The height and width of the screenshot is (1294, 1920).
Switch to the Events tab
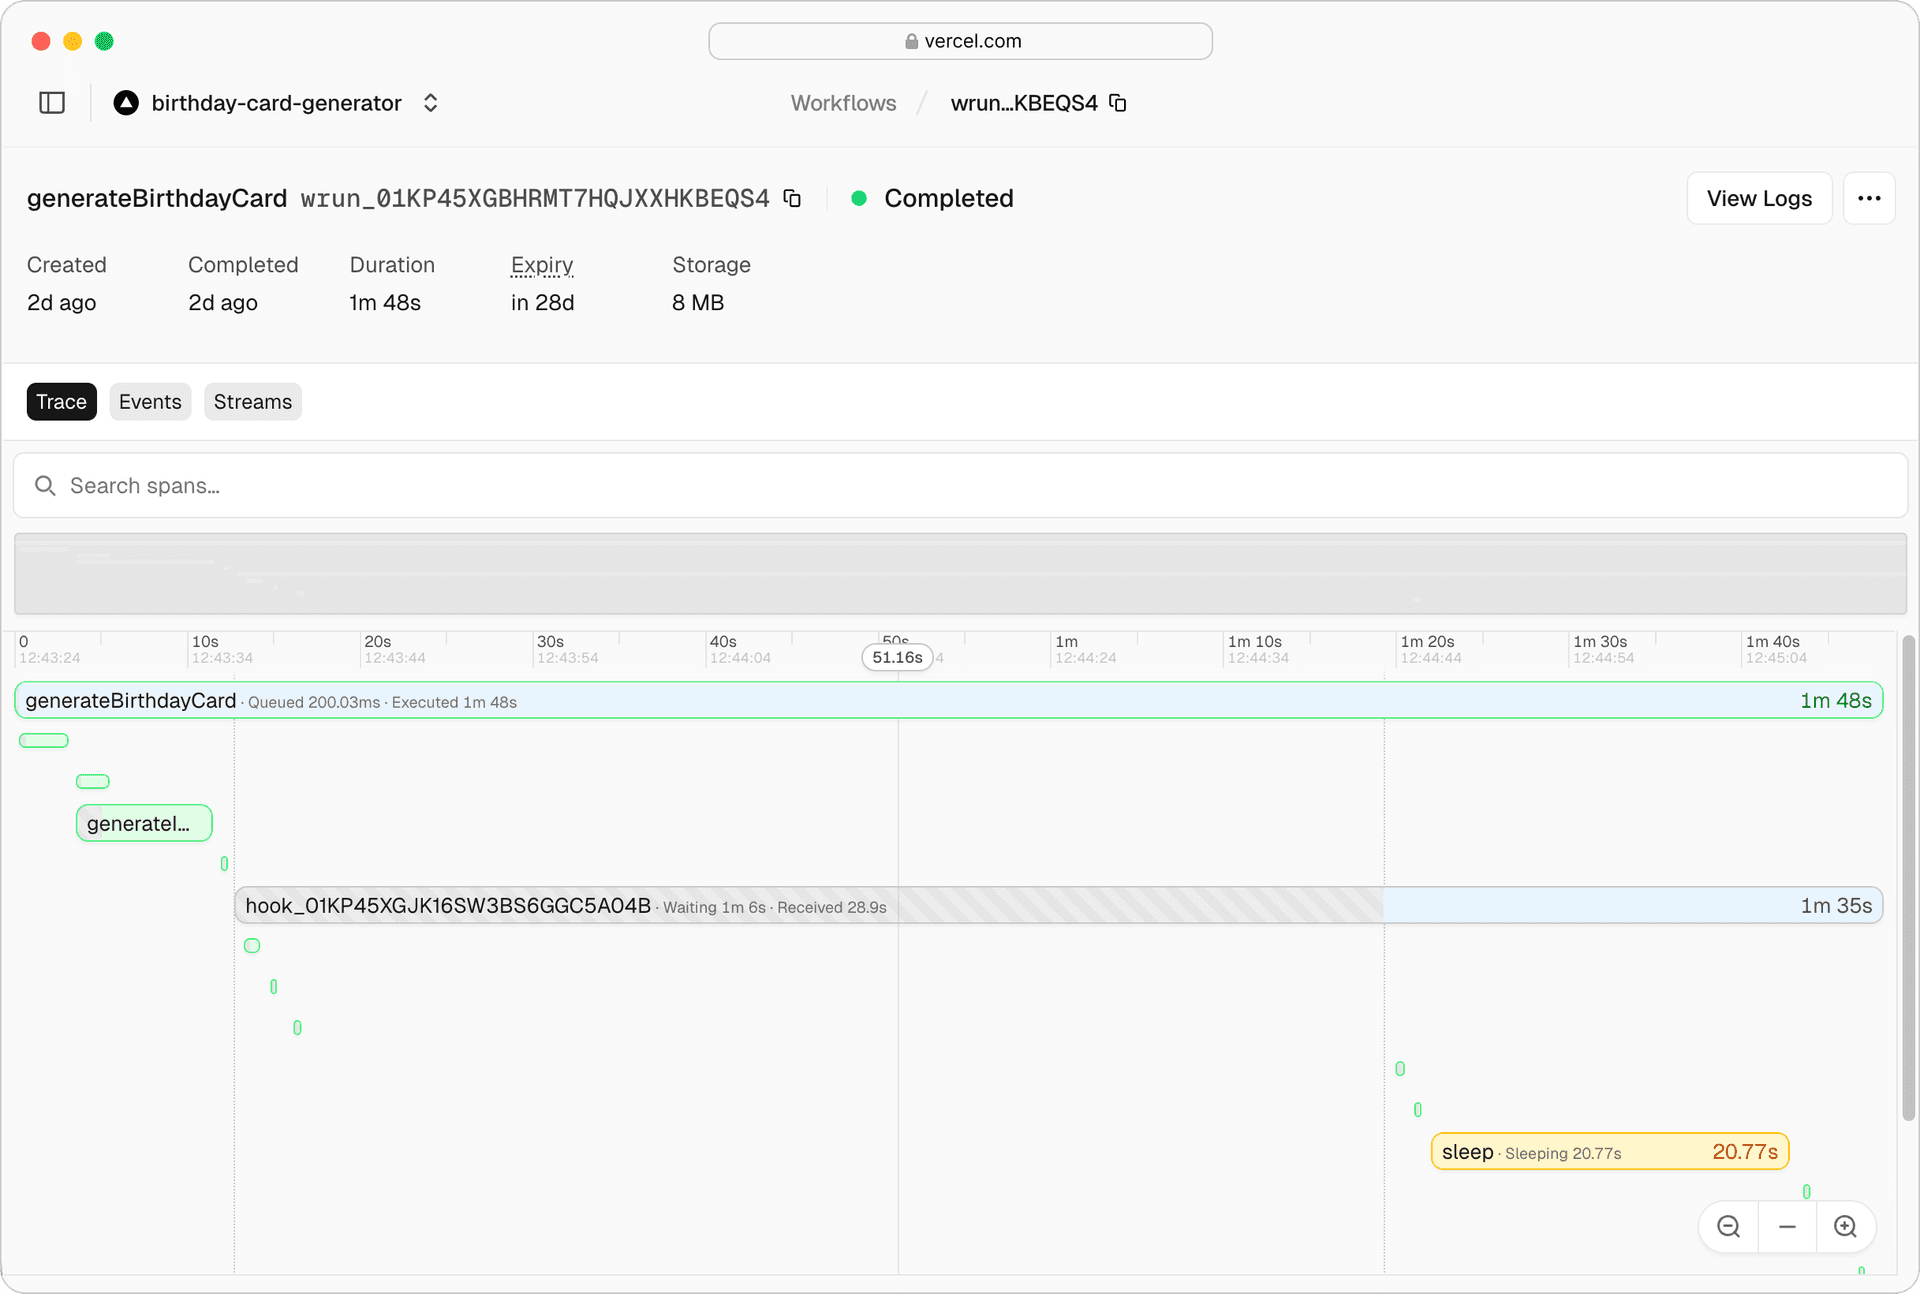point(150,401)
